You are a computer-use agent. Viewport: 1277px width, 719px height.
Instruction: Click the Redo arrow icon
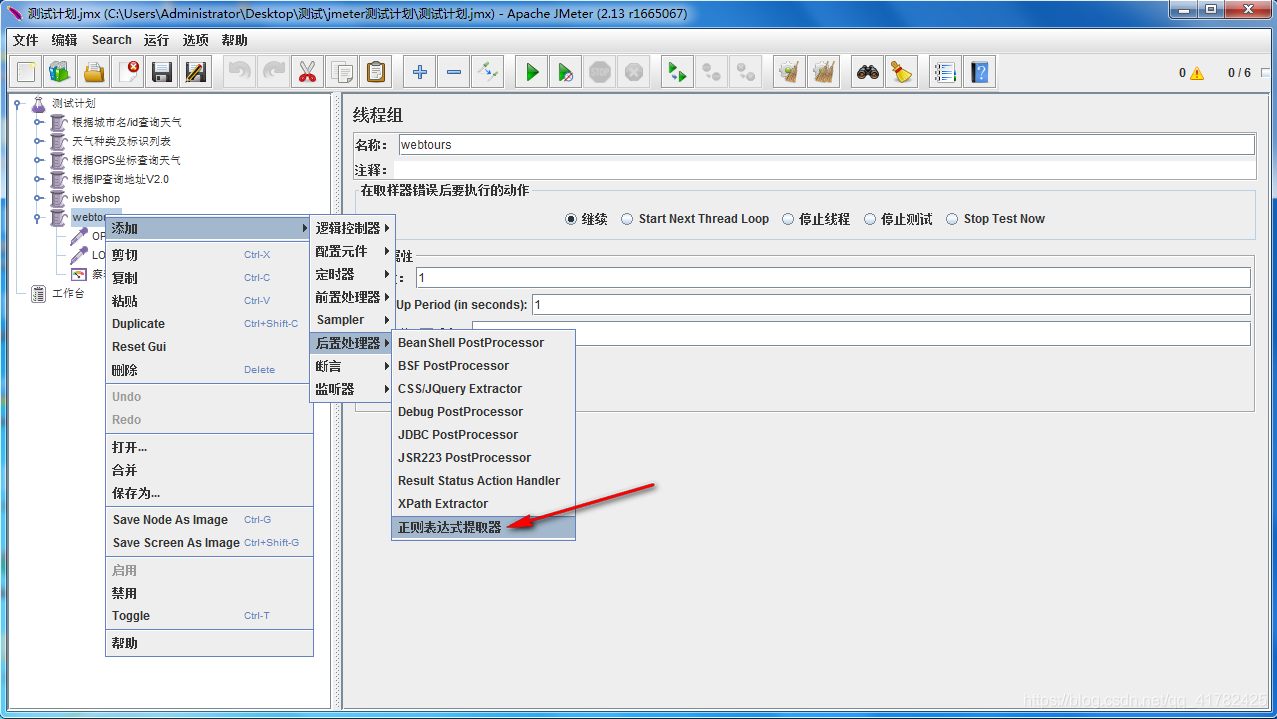(274, 72)
